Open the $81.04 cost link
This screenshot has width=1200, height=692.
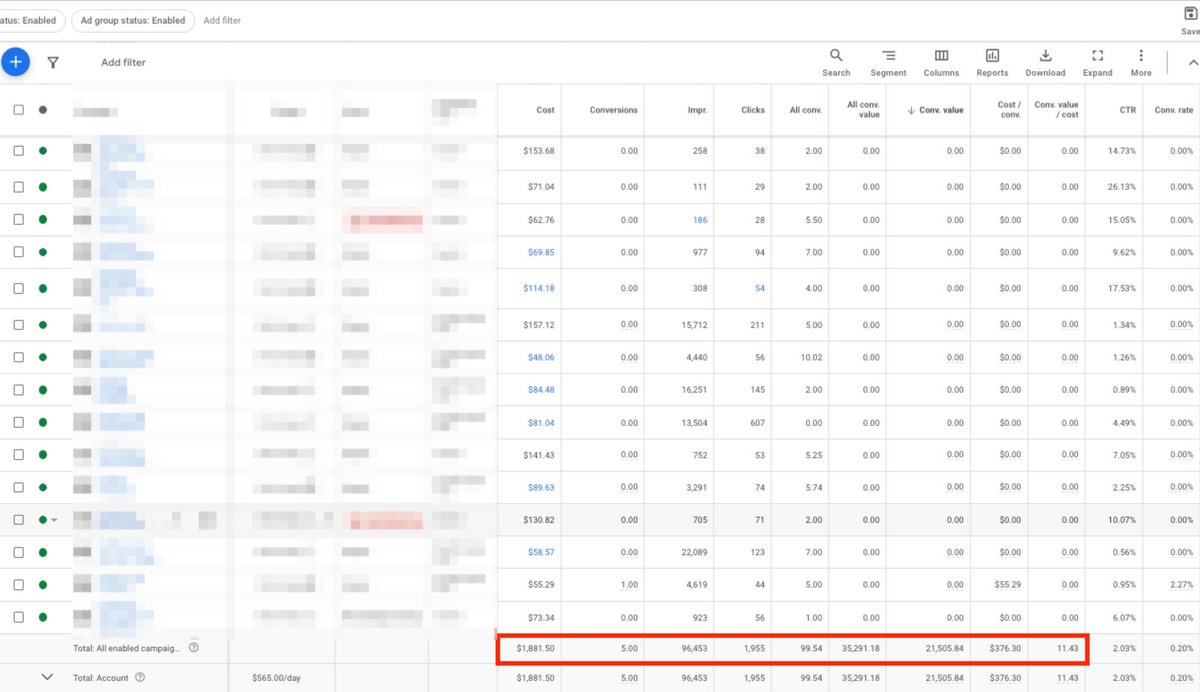tap(540, 423)
